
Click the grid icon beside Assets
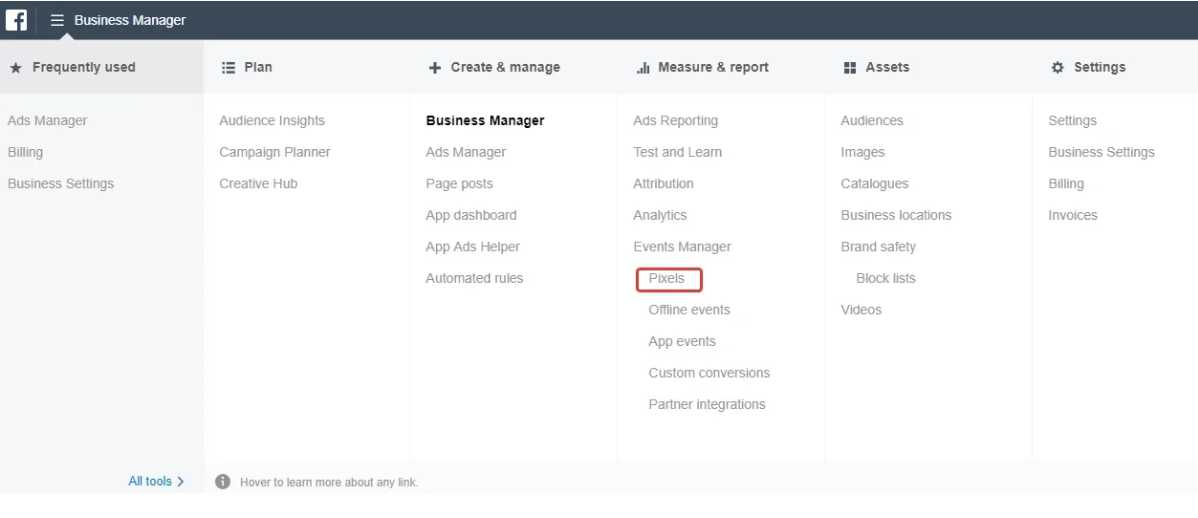tap(850, 67)
